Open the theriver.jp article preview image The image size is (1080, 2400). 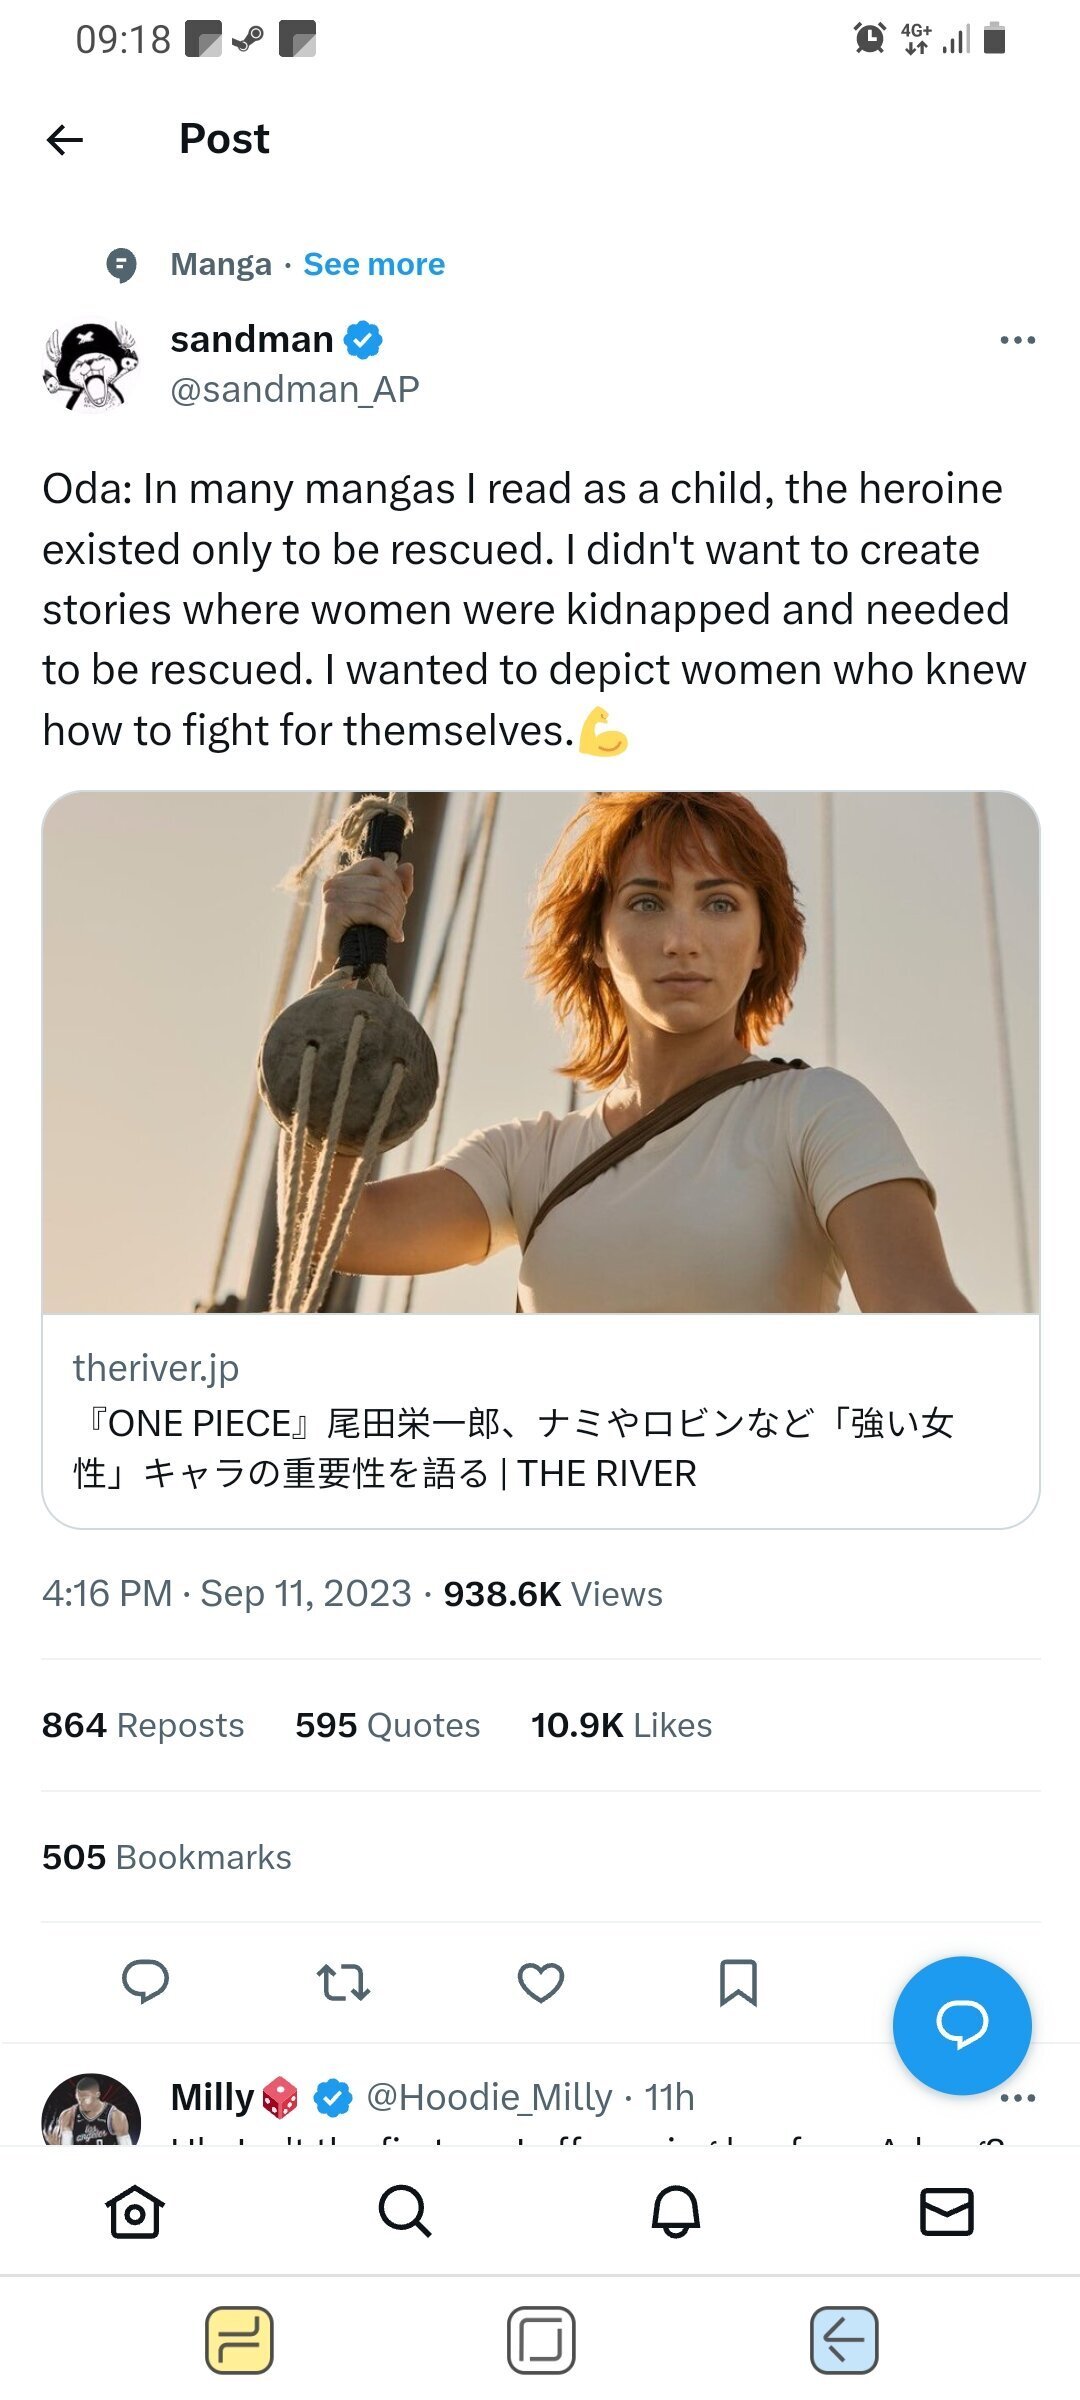point(540,1052)
